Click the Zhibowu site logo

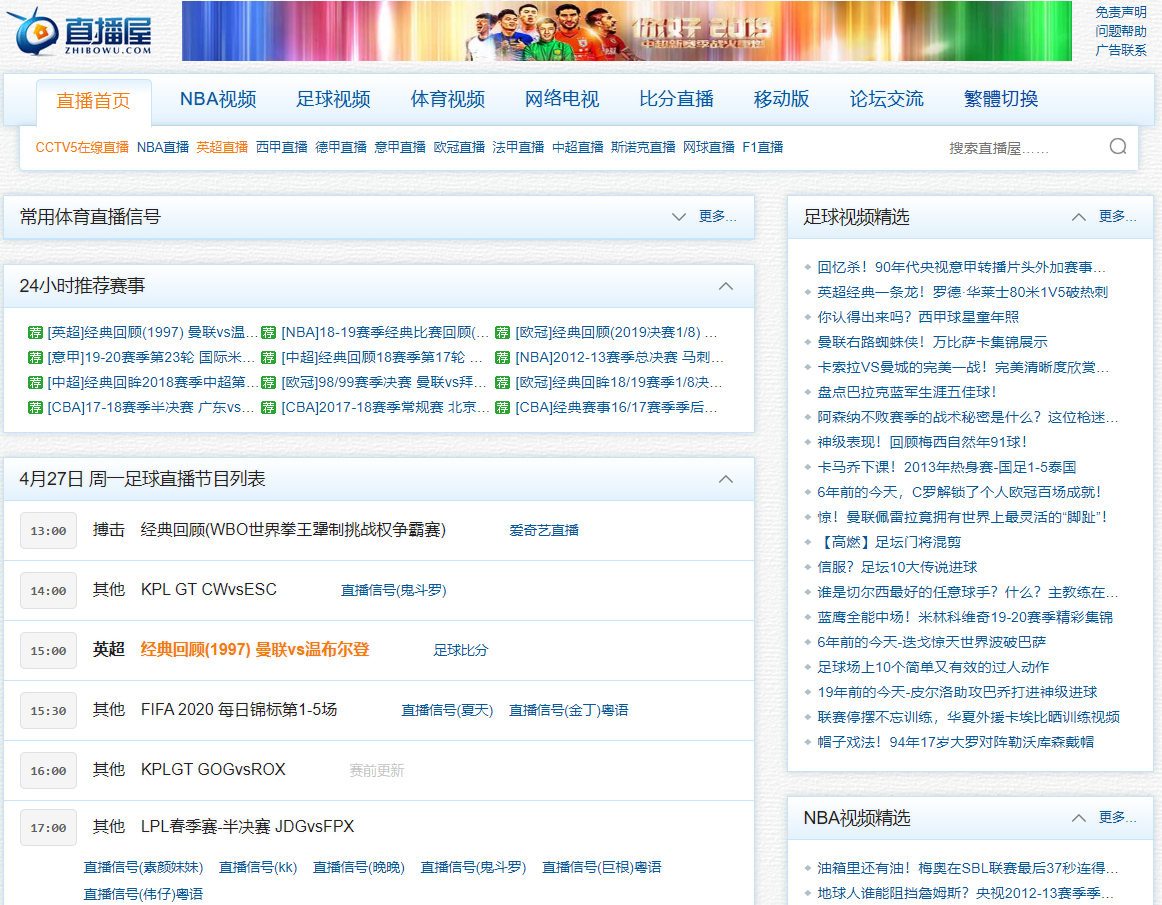coord(82,31)
